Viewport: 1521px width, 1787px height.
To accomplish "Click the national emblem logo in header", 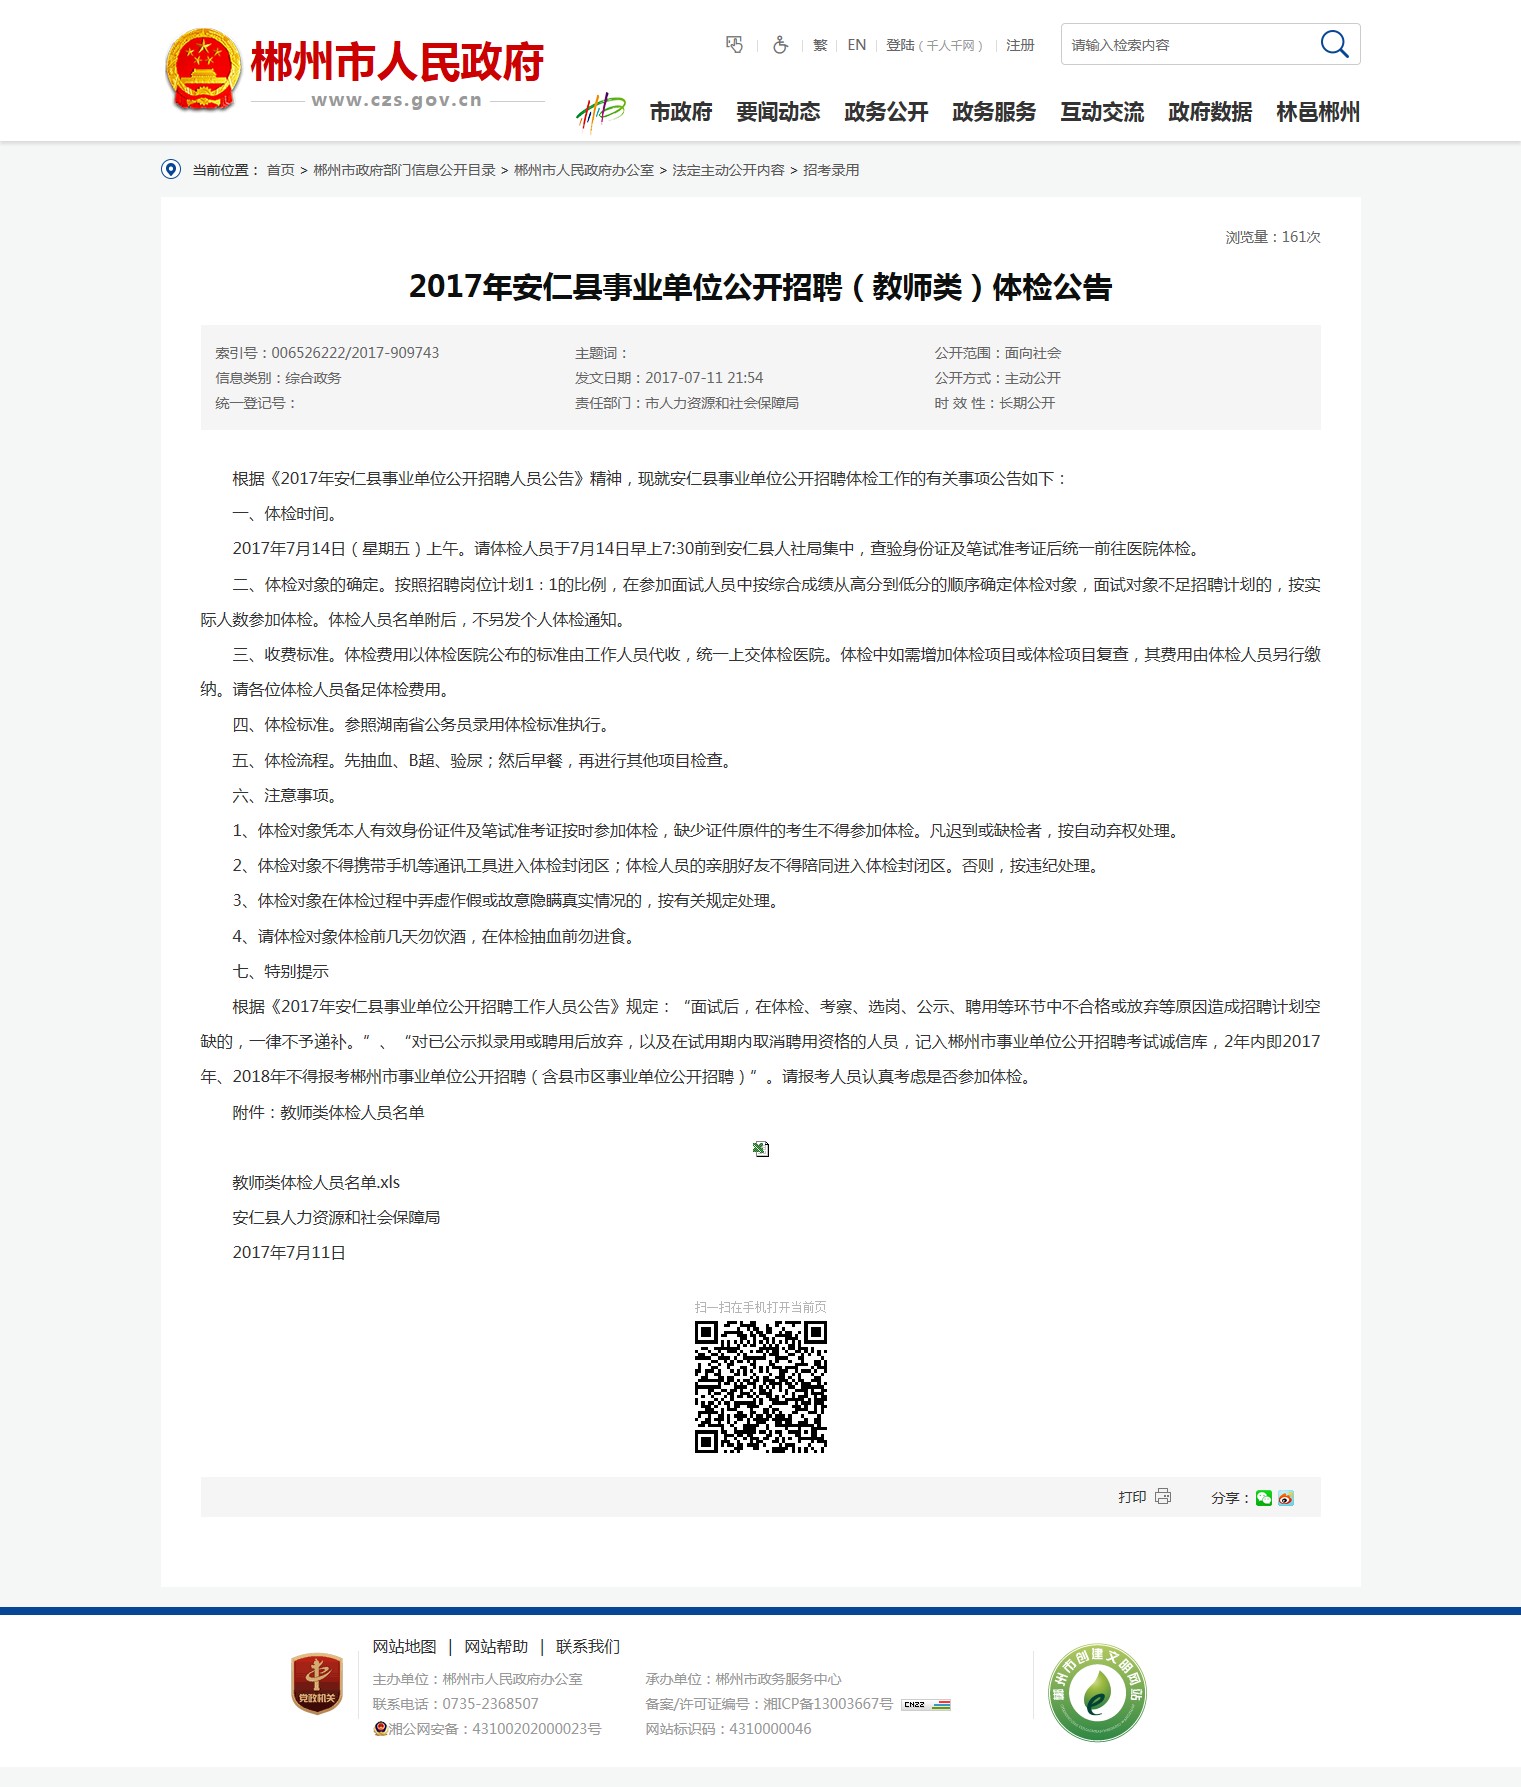I will tap(203, 69).
